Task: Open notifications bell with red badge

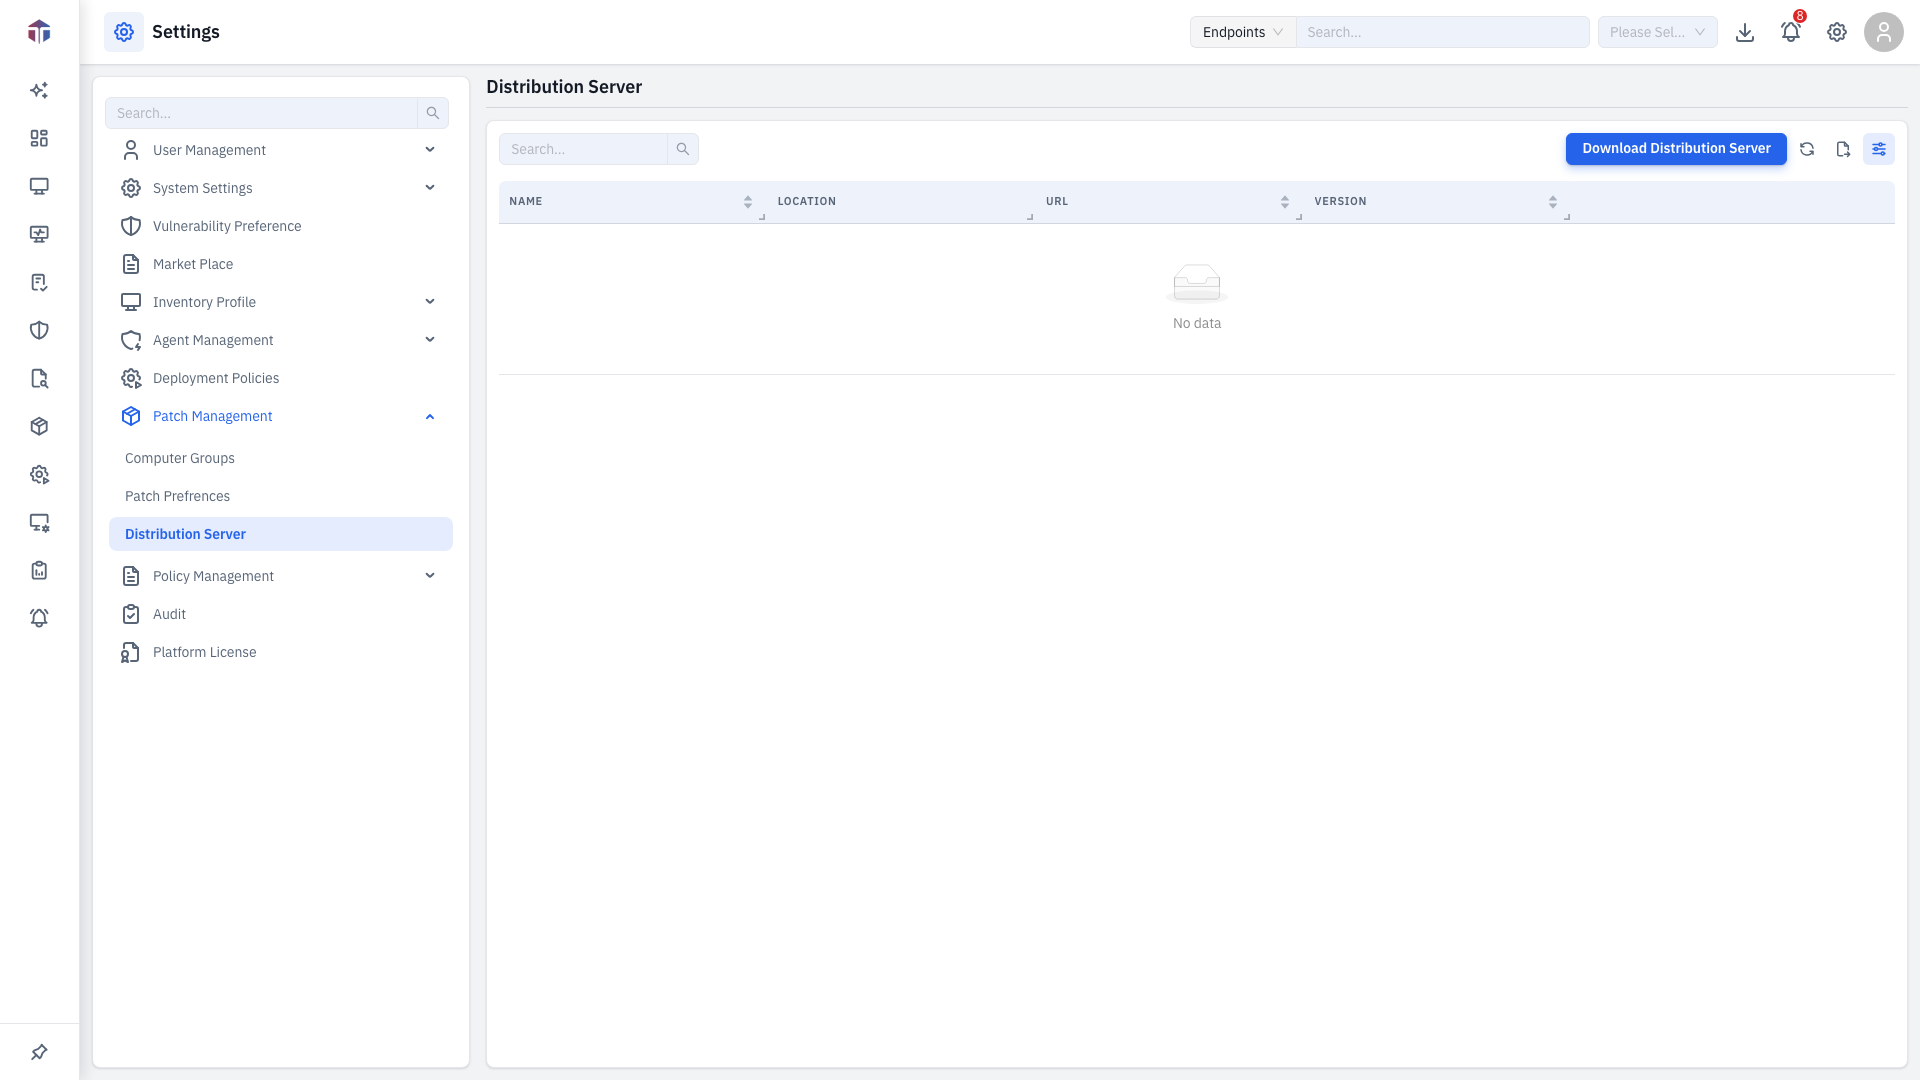Action: click(x=1791, y=32)
